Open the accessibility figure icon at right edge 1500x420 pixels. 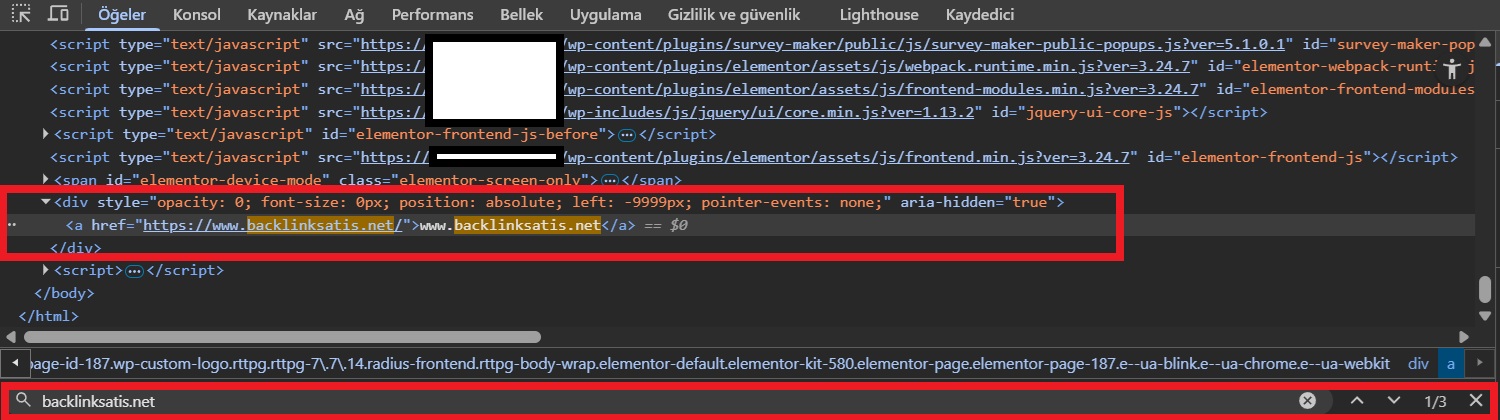coord(1453,67)
